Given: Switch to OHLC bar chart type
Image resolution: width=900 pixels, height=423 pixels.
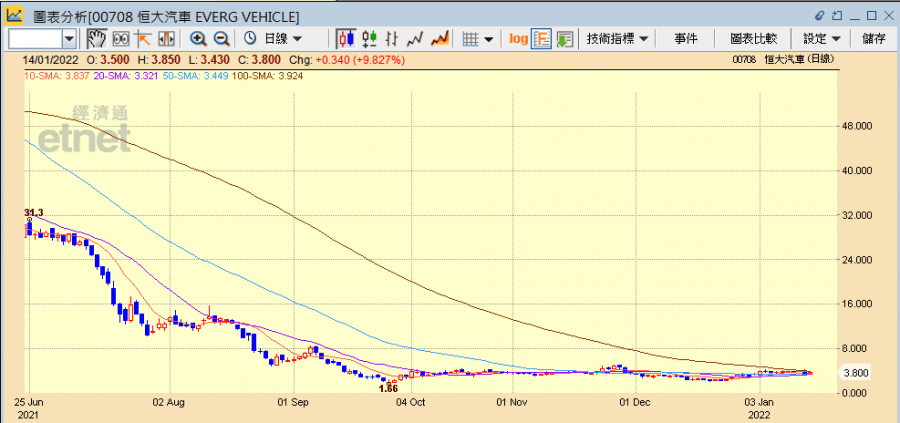Looking at the screenshot, I should (x=393, y=38).
